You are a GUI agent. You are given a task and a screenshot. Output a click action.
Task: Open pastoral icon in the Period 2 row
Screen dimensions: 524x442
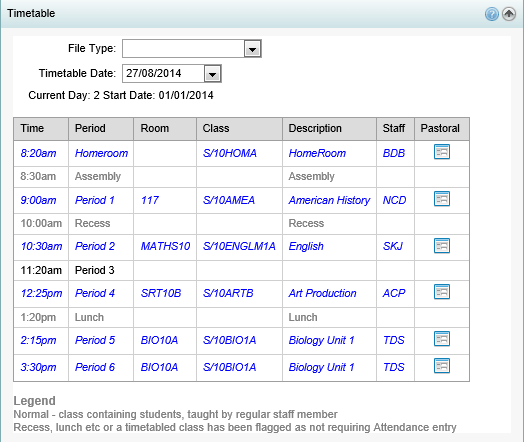coord(442,246)
